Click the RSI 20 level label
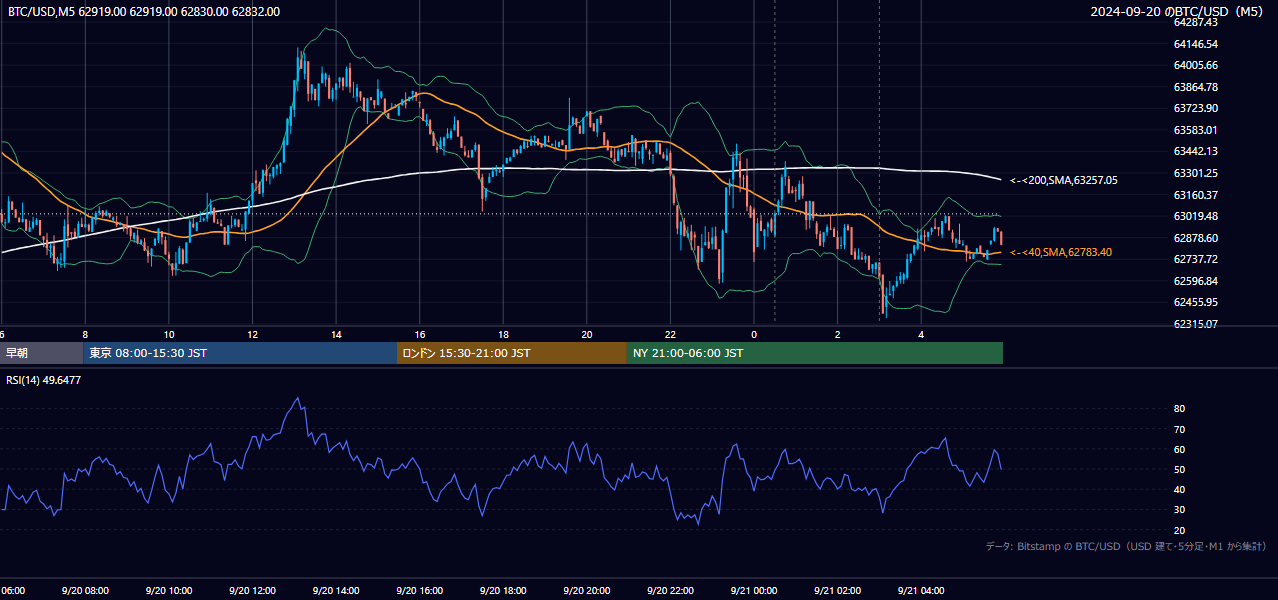The height and width of the screenshot is (600, 1278). (x=1179, y=530)
